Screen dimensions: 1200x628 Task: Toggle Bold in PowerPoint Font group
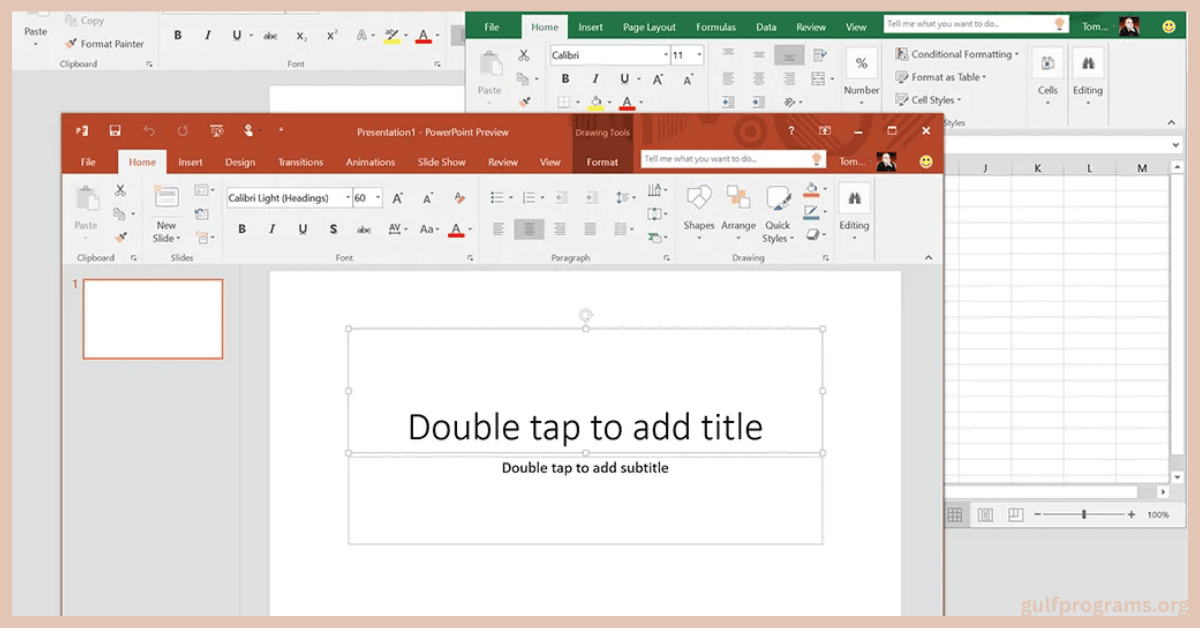[x=242, y=229]
